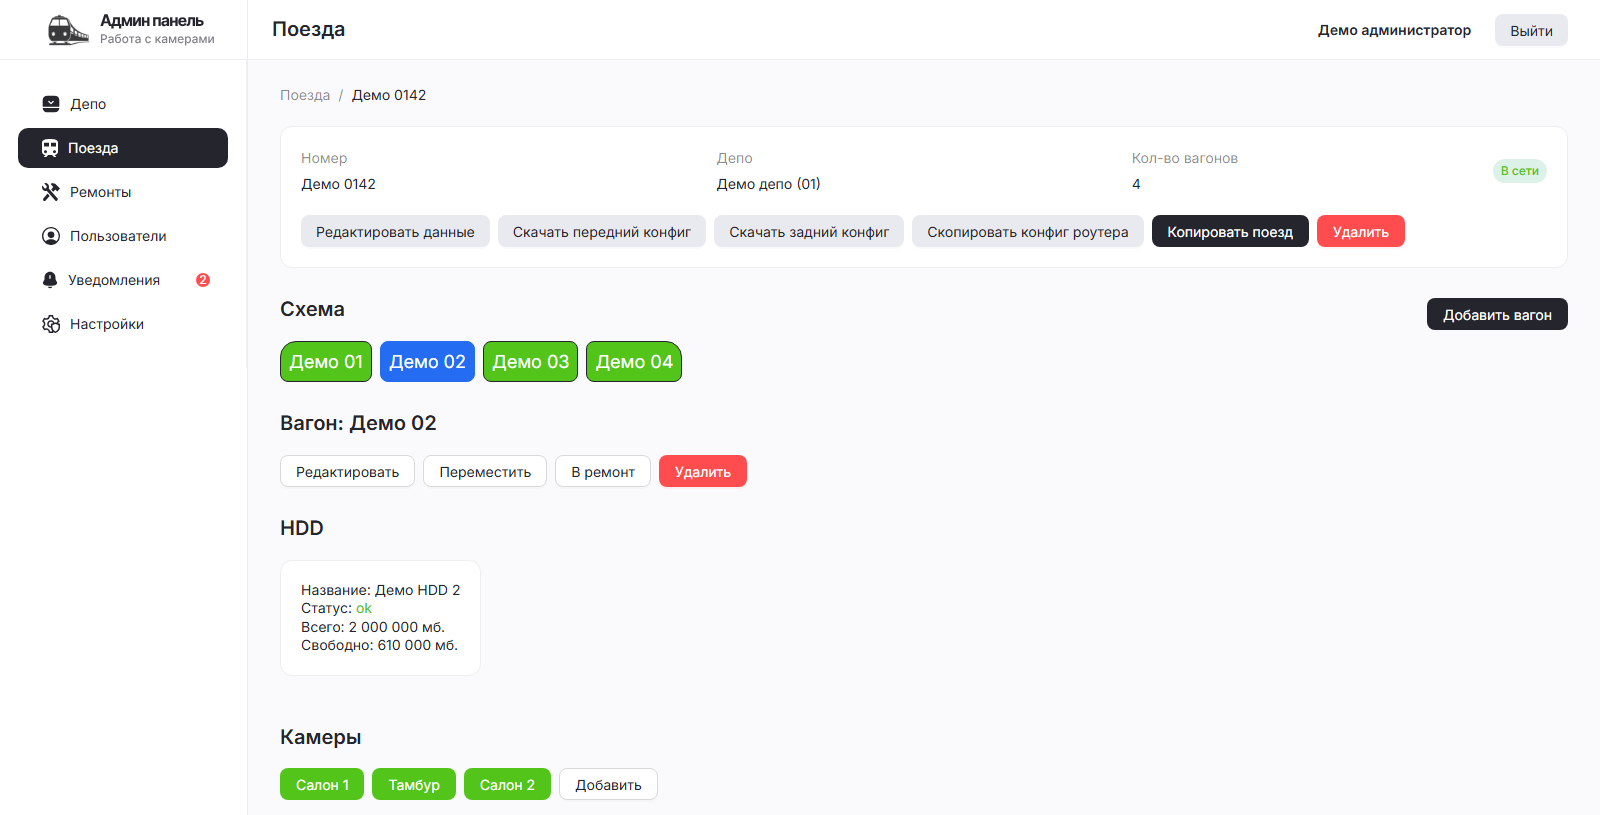Click the Поезда breadcrumb link
The image size is (1600, 815).
(x=305, y=95)
